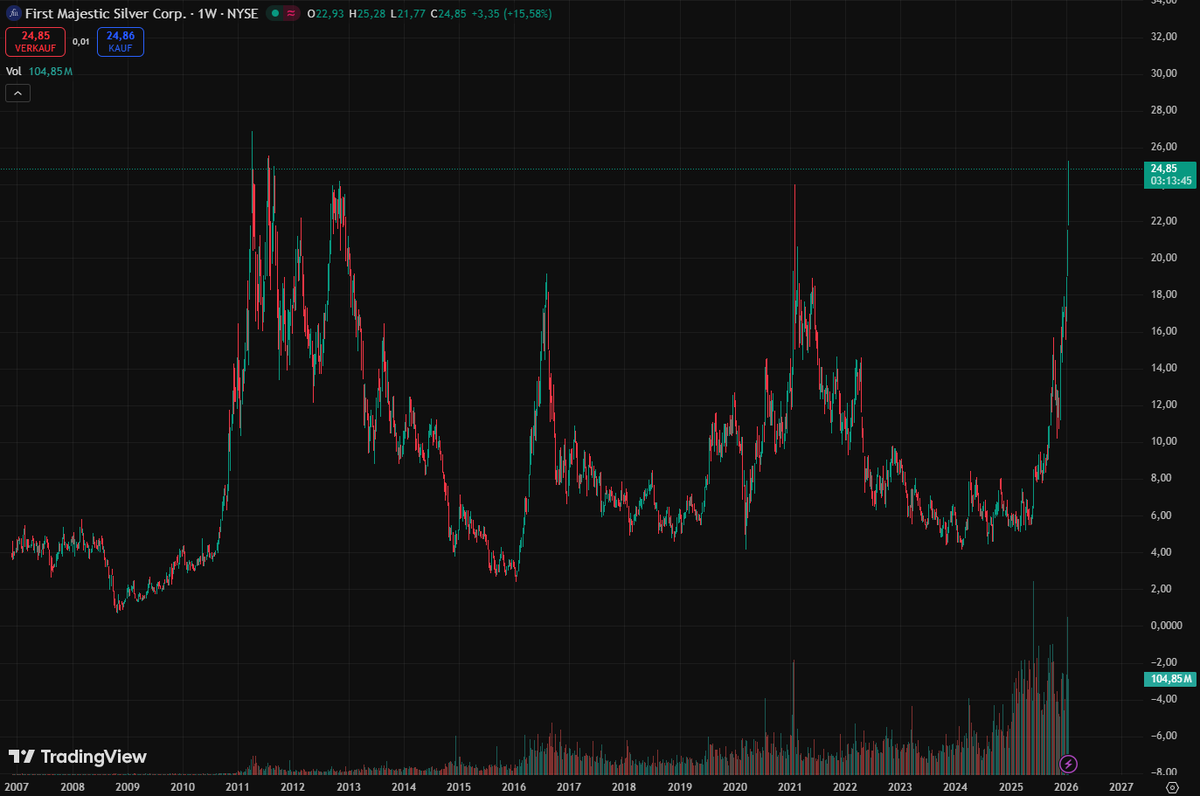Open symbol title First Majestic Silver Corp.

pyautogui.click(x=104, y=15)
